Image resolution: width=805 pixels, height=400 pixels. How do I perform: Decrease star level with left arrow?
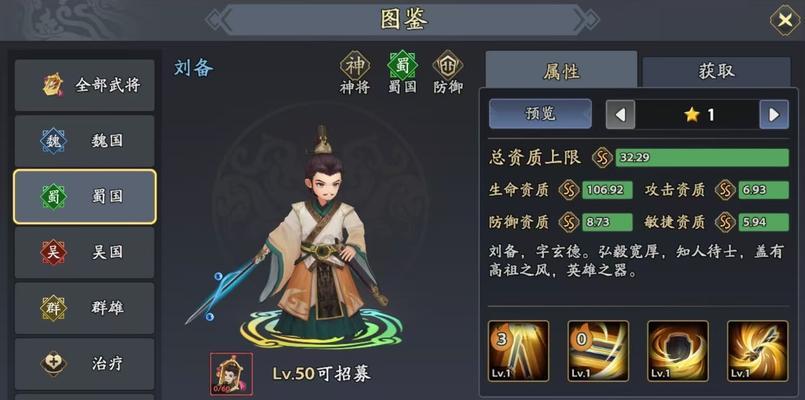pyautogui.click(x=620, y=115)
